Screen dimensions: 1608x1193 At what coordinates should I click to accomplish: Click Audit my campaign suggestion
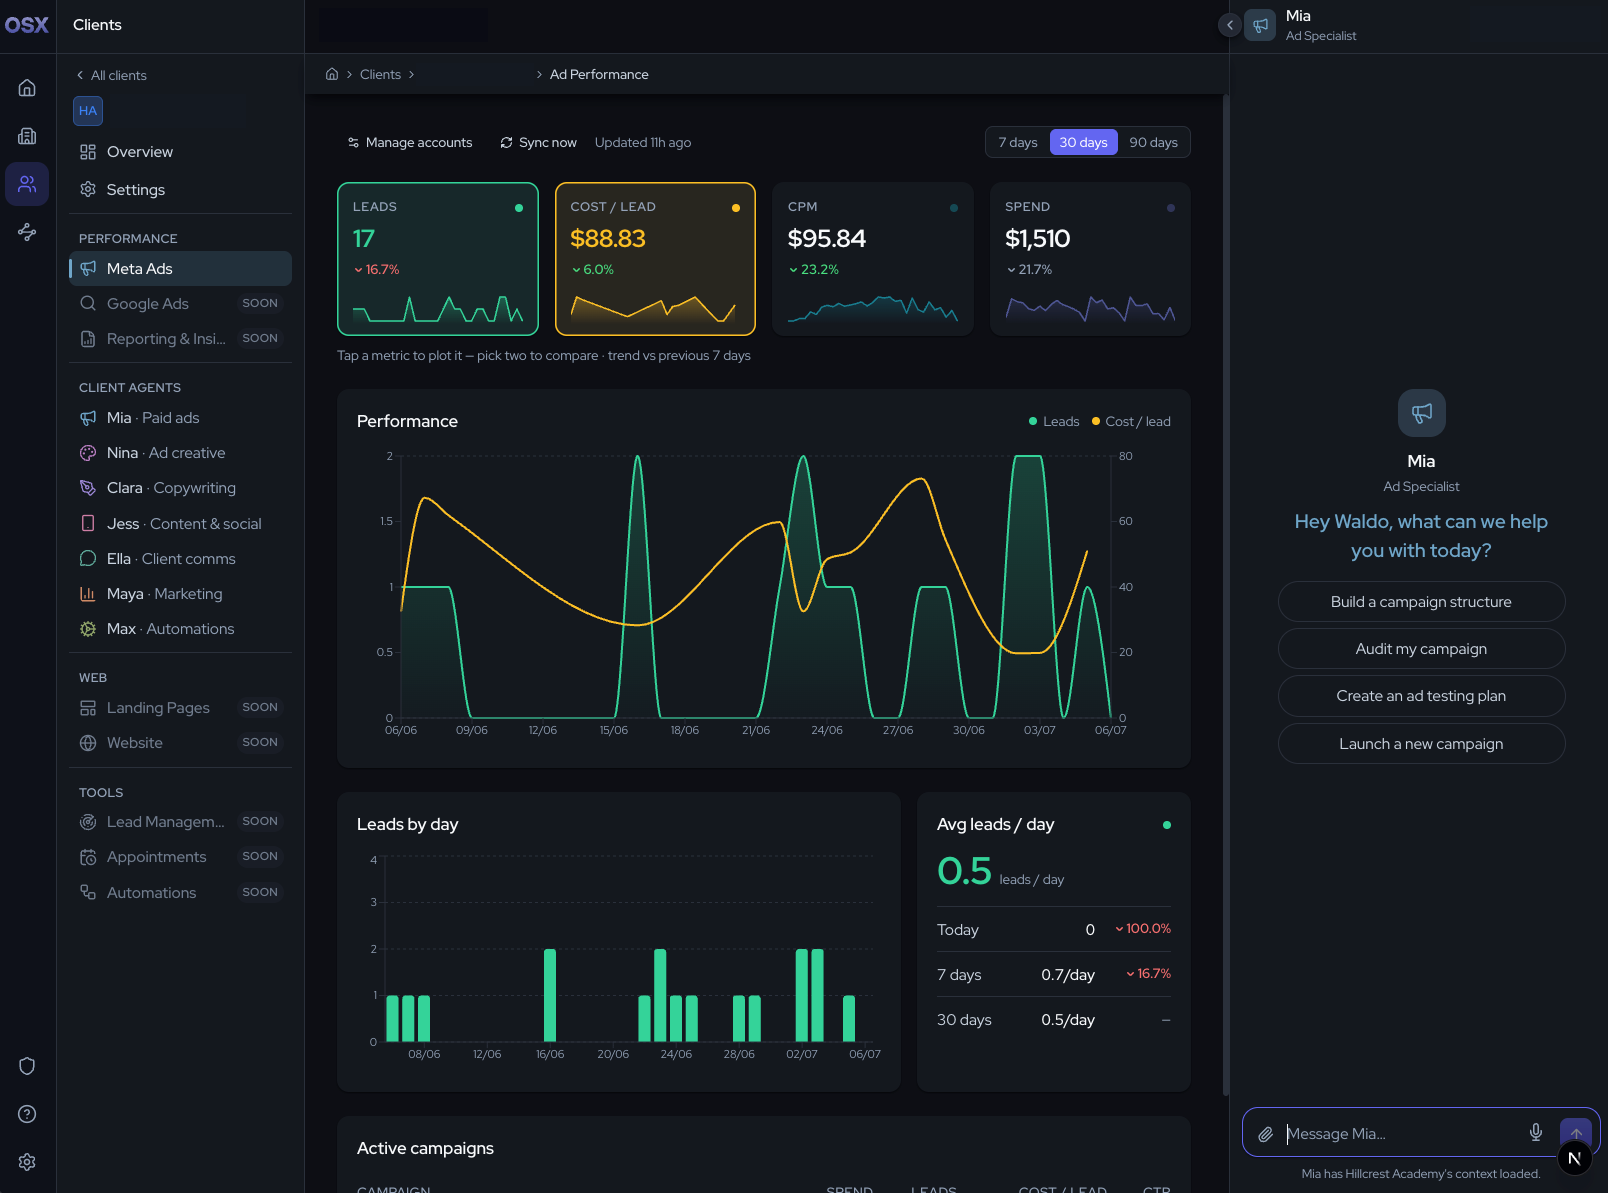pos(1421,649)
